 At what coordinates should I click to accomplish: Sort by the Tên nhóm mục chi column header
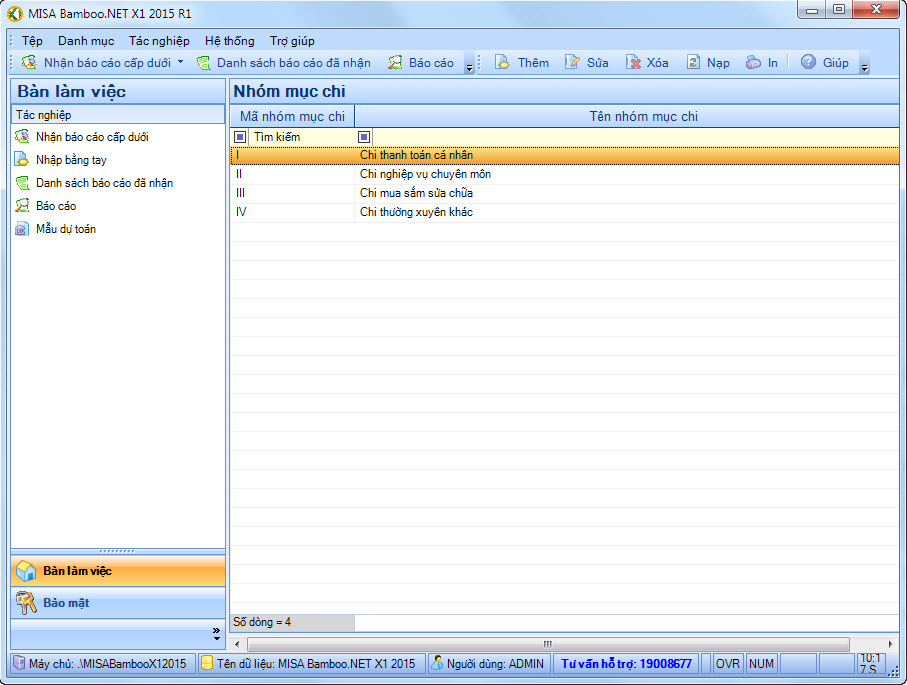pyautogui.click(x=627, y=116)
